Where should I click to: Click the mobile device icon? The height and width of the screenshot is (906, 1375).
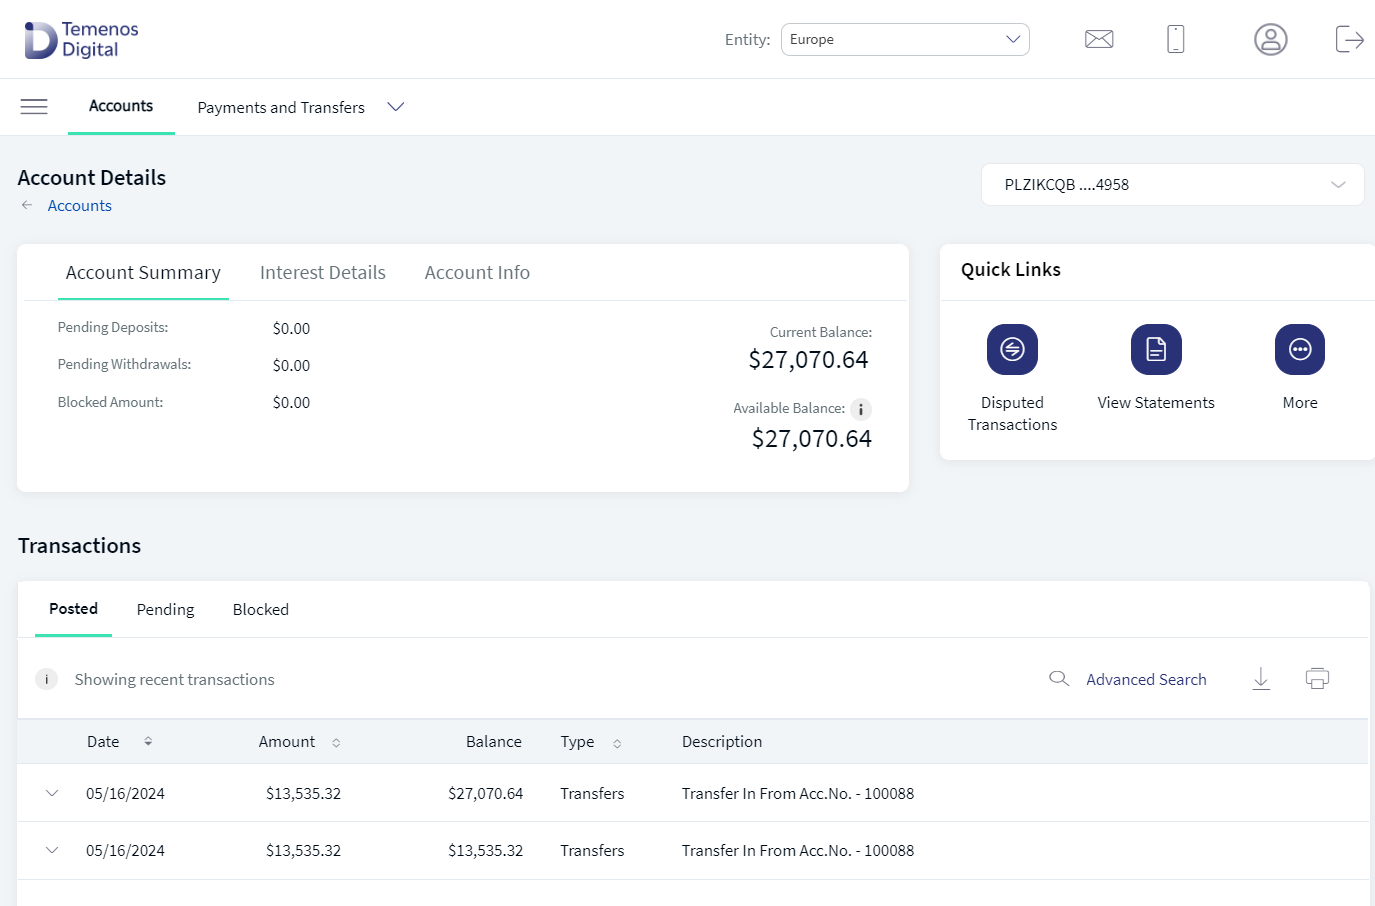tap(1176, 39)
